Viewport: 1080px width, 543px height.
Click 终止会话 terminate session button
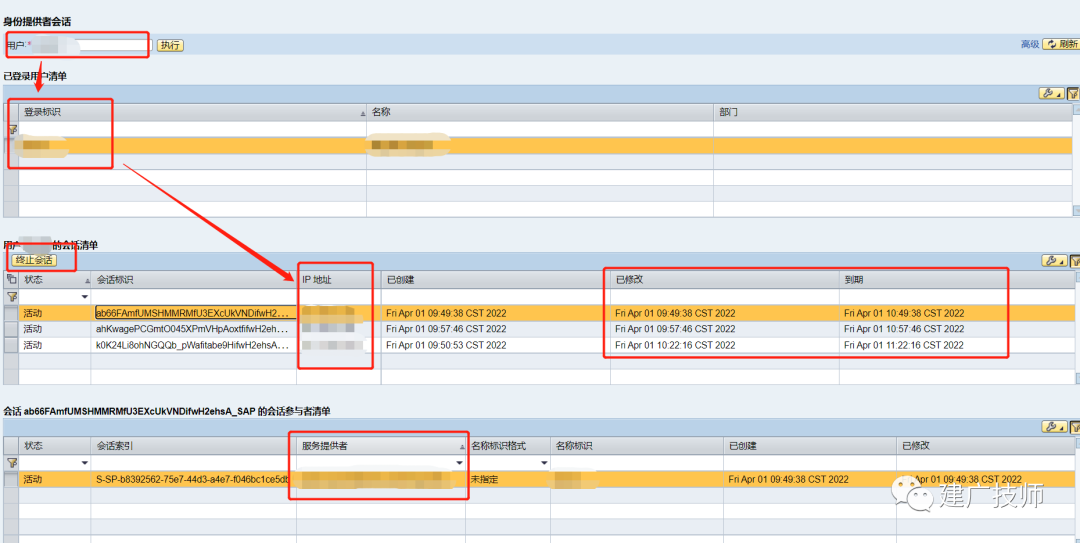pyautogui.click(x=34, y=260)
